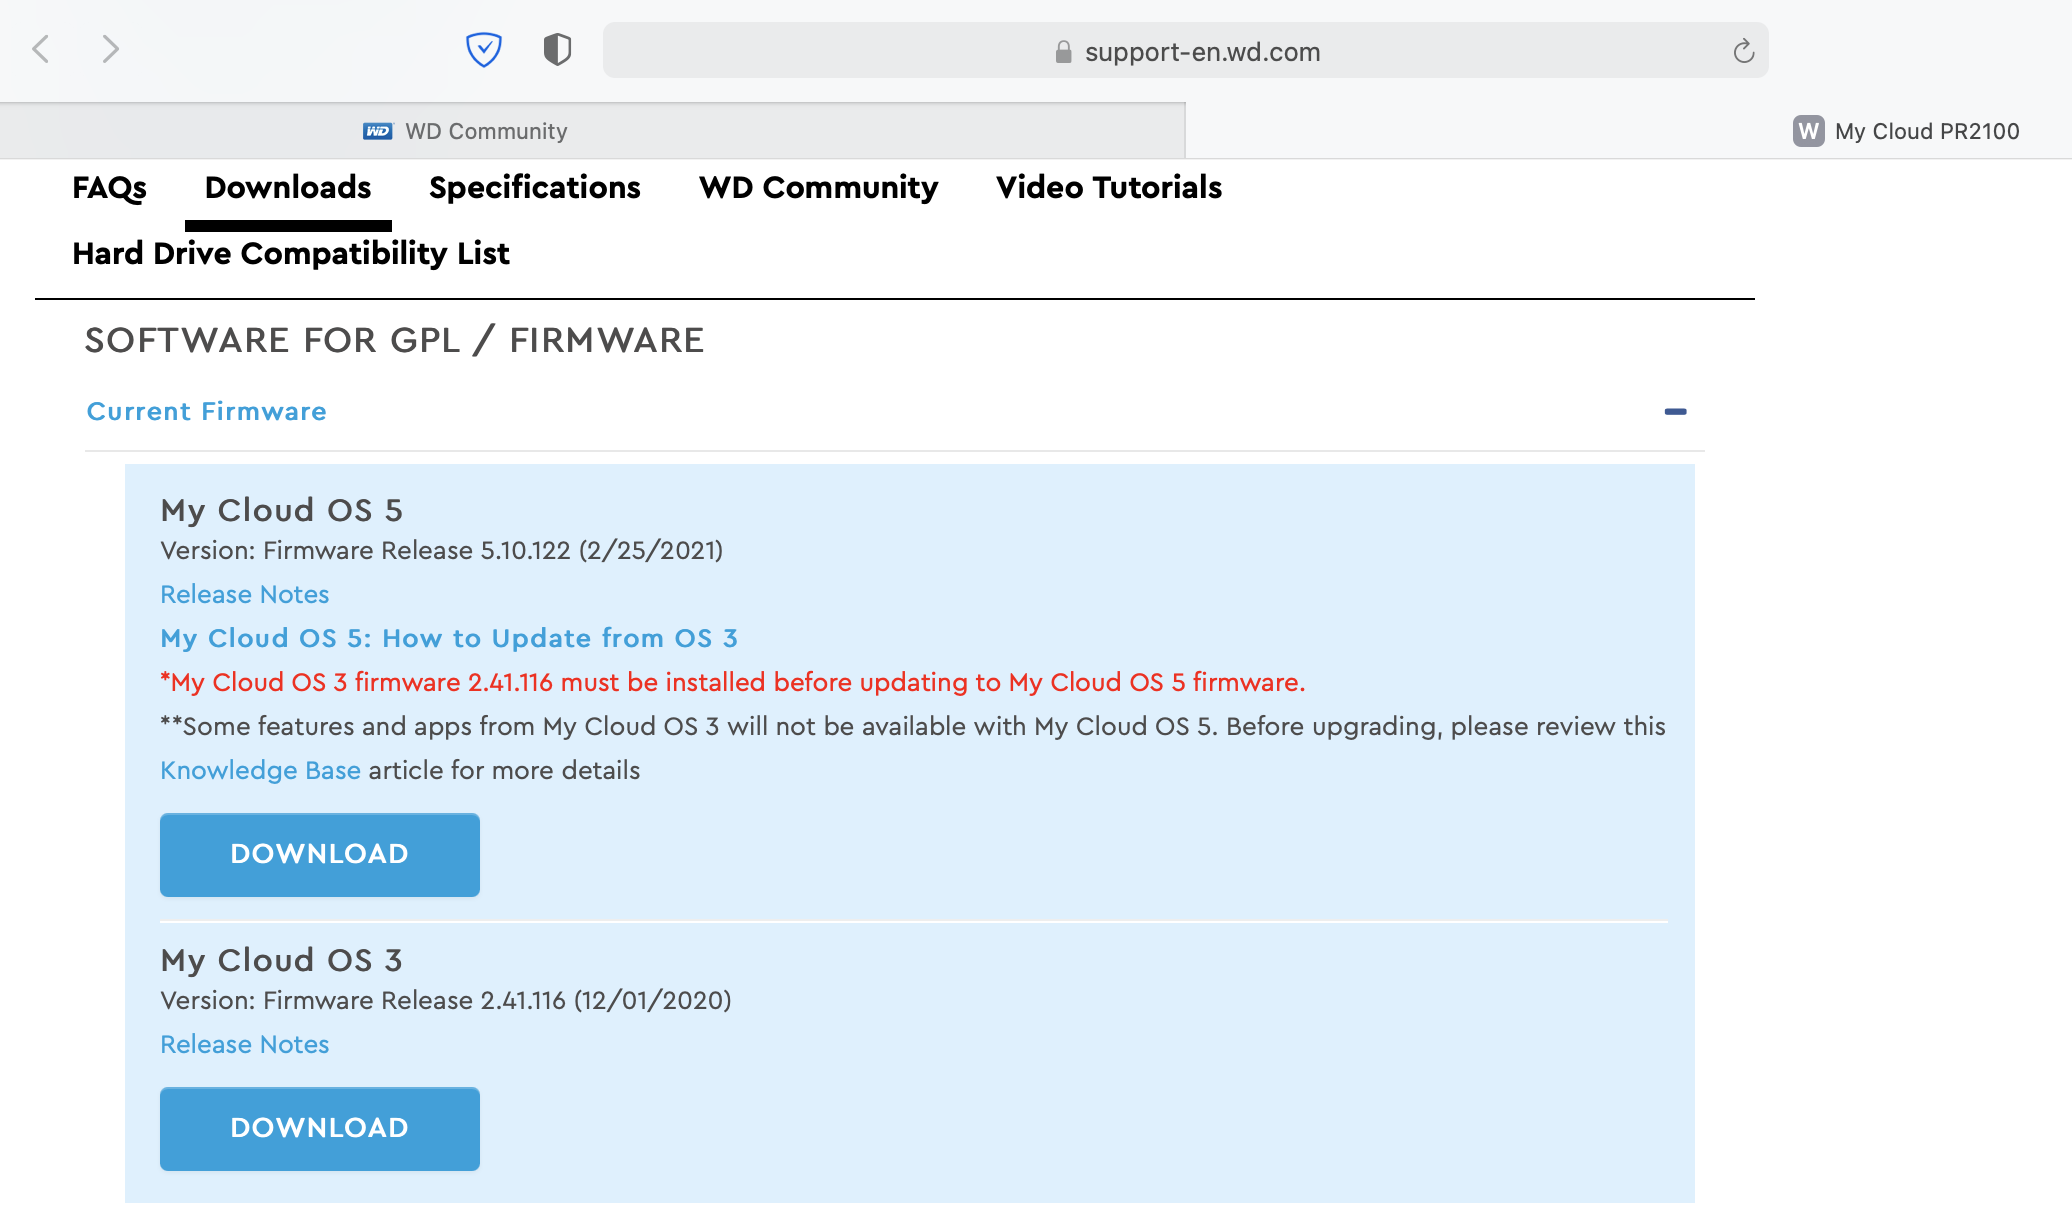Click the Software for GPL / Firmware heading
Viewport: 2072px width, 1232px height.
point(395,340)
